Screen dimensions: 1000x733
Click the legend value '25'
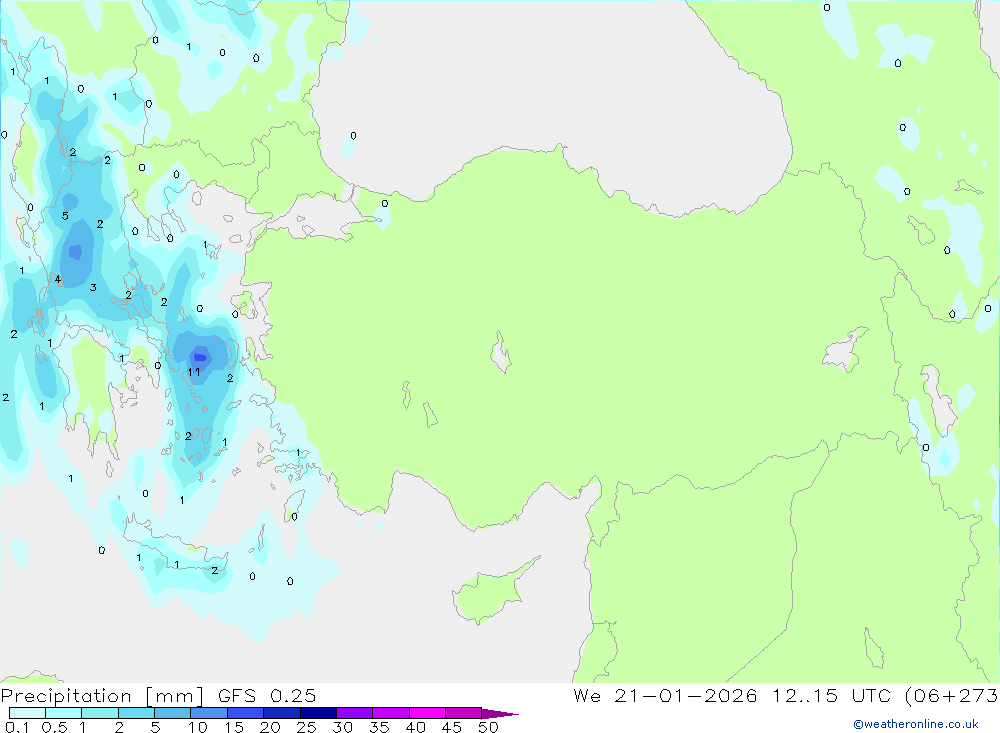(x=306, y=727)
